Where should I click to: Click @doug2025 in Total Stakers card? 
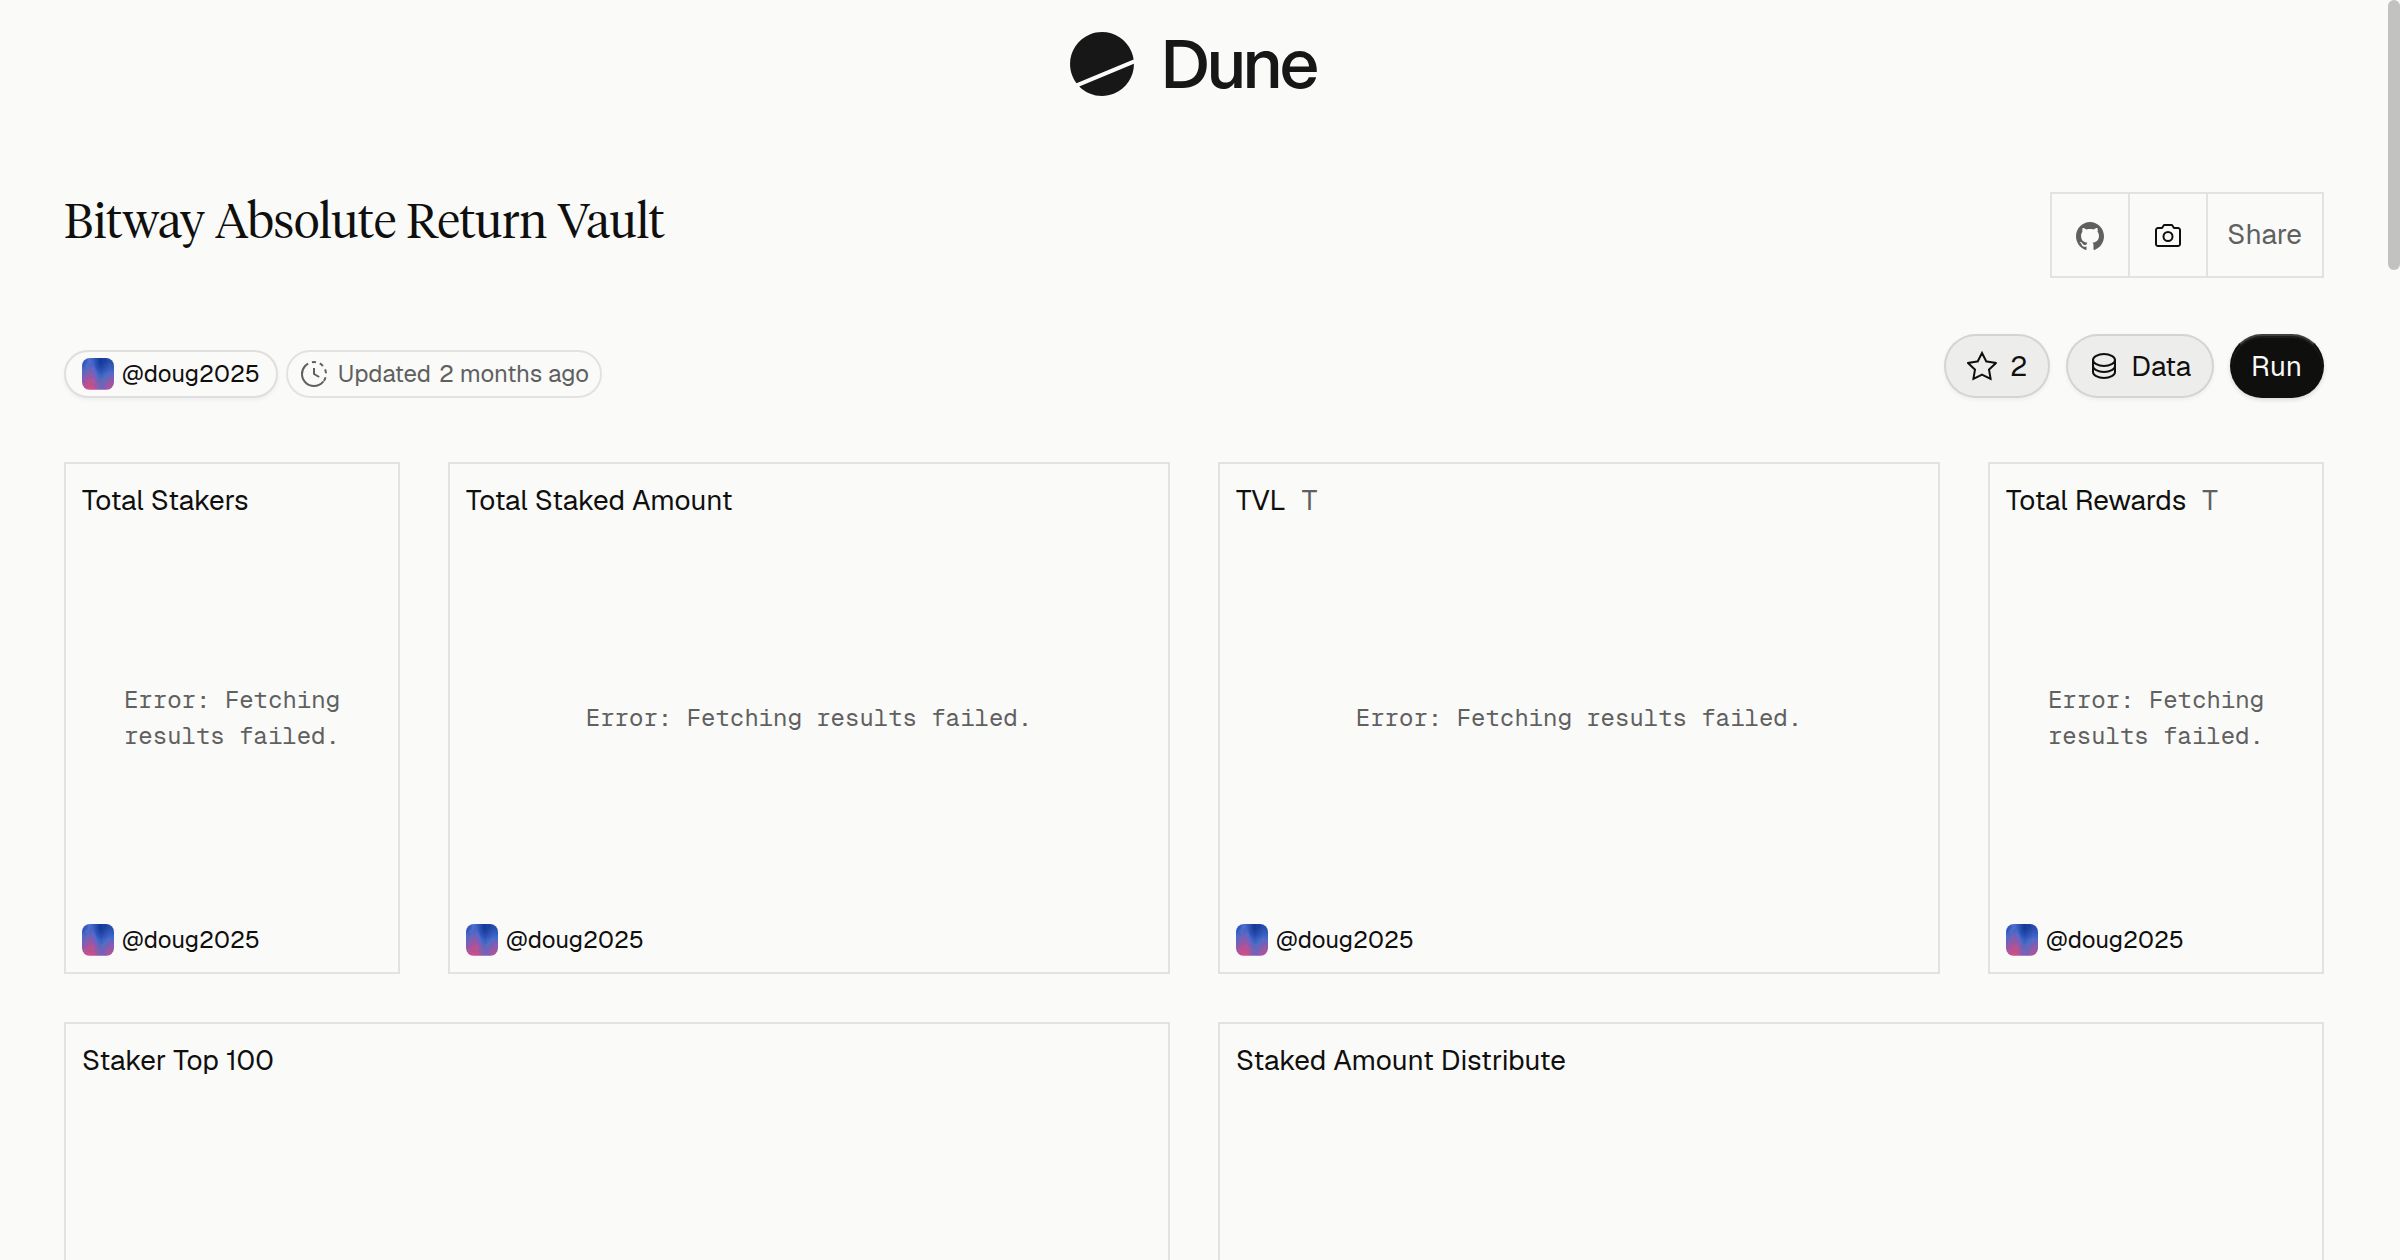coord(190,940)
